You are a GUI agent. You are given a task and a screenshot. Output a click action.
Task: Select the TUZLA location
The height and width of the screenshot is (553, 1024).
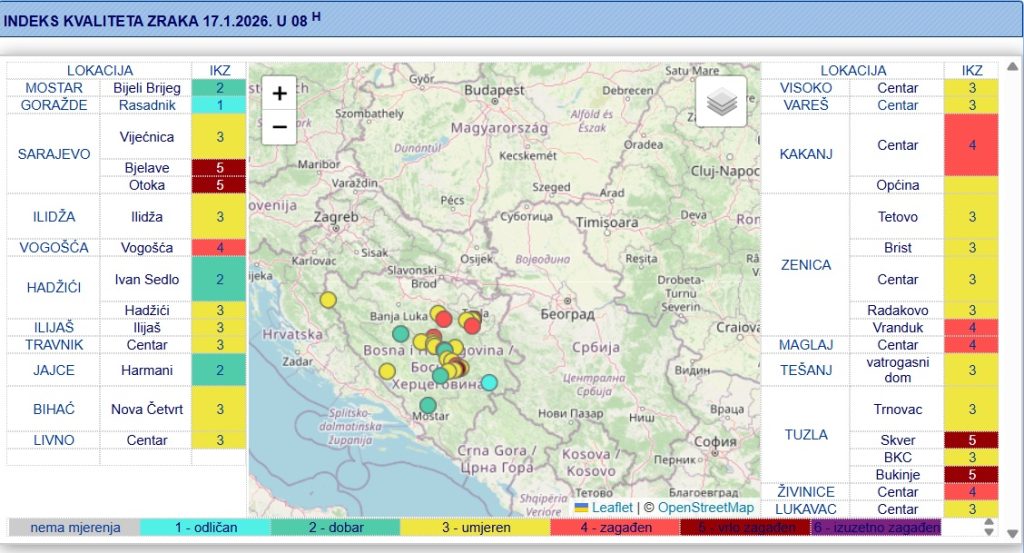pos(805,434)
